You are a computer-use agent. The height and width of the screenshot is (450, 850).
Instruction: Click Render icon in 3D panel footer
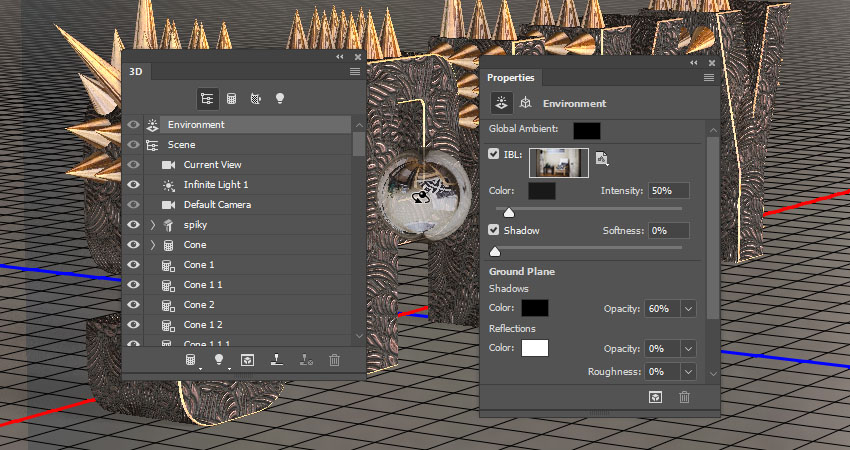[x=247, y=360]
